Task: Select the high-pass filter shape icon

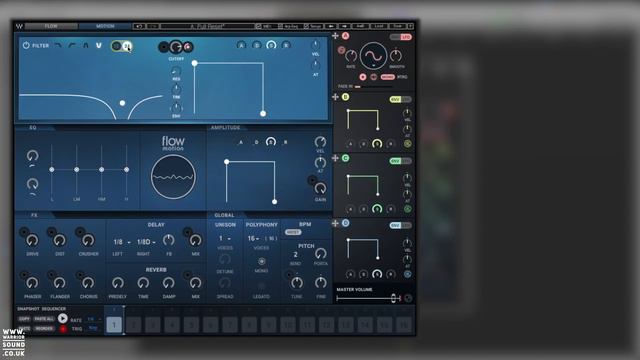Action: (x=72, y=45)
